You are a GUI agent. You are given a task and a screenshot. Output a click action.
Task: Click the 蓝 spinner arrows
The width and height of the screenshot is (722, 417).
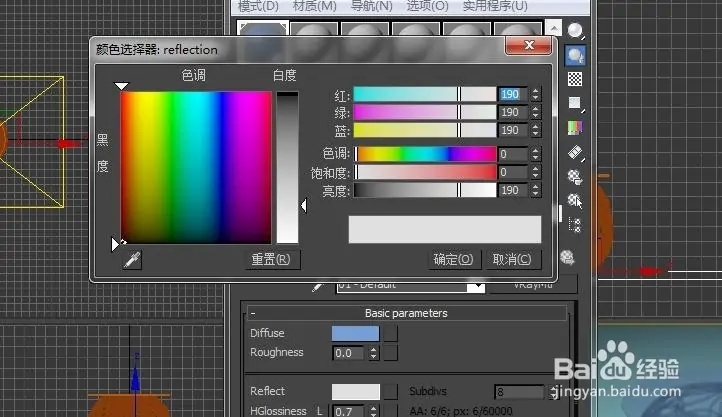[535, 130]
